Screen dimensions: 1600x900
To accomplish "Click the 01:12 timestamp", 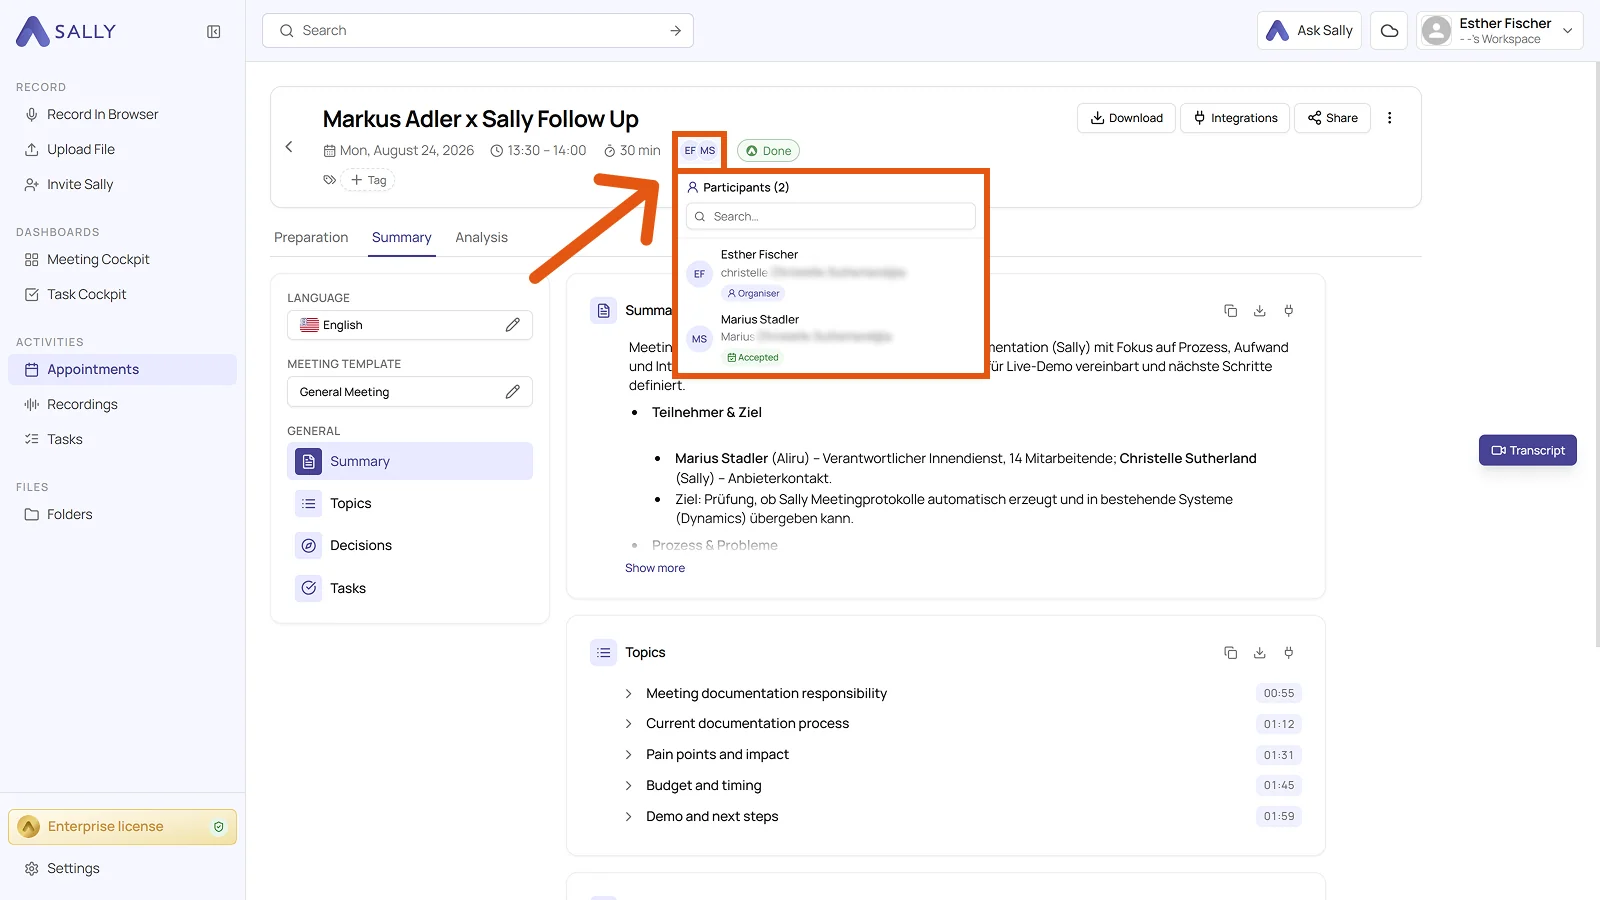I will click(1279, 725).
